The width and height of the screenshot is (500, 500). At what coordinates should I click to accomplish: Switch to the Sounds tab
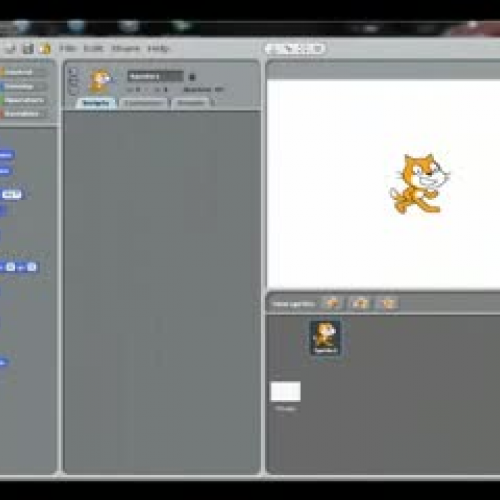click(x=190, y=103)
